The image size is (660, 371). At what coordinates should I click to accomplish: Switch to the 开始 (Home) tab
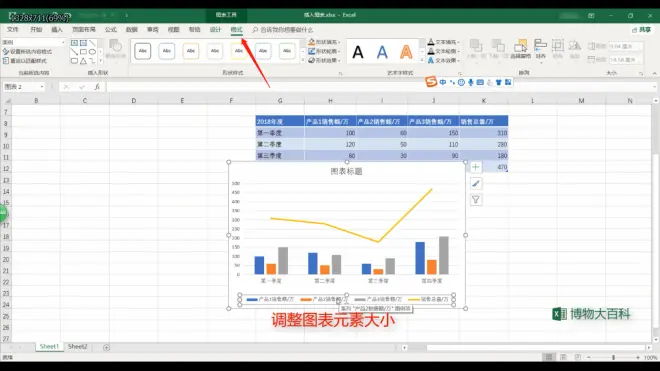(x=36, y=29)
